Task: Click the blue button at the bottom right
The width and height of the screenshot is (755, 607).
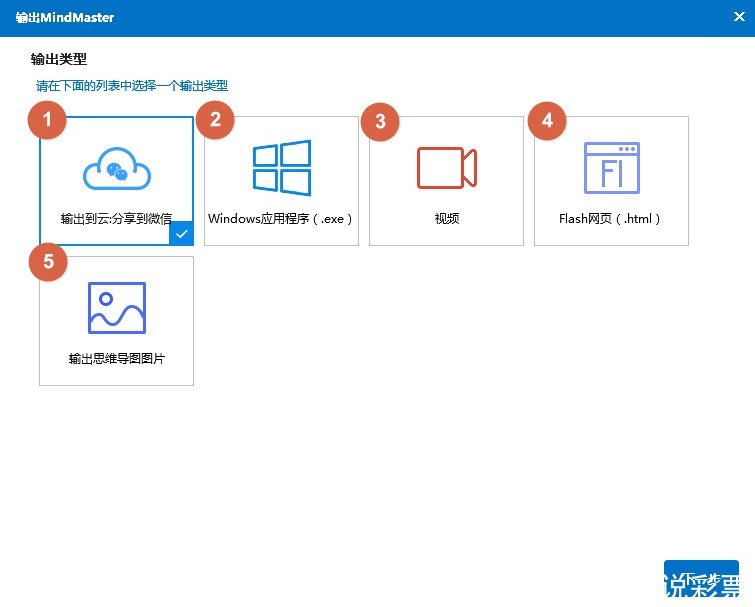Action: tap(701, 578)
